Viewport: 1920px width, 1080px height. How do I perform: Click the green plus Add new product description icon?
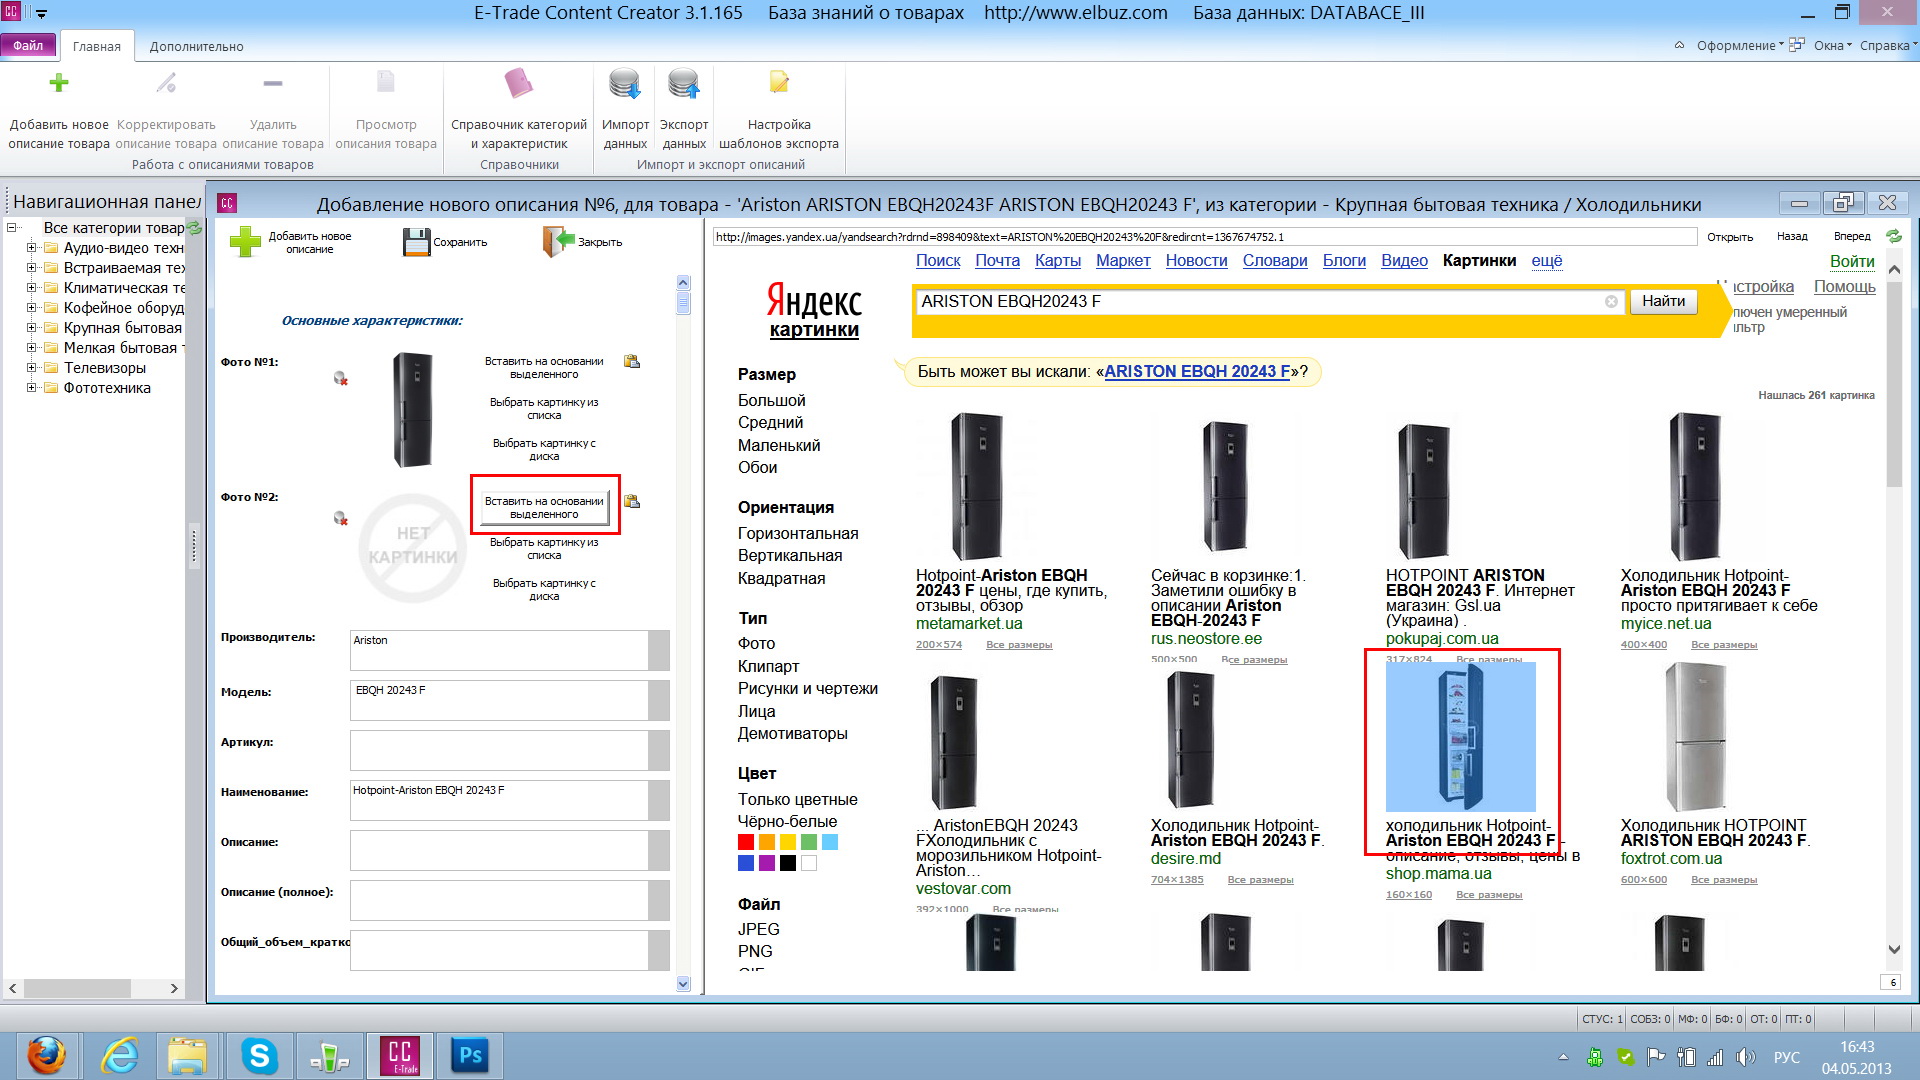[59, 83]
